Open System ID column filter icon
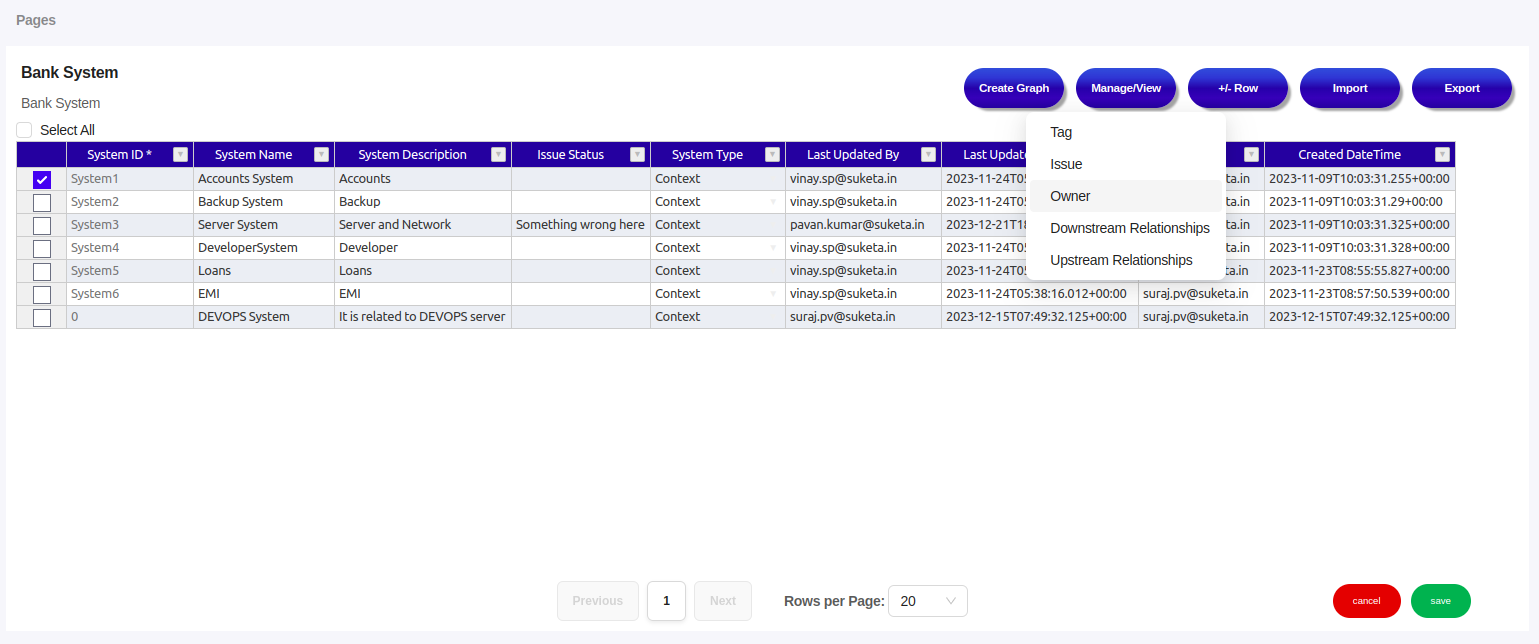The image size is (1539, 644). coord(180,154)
